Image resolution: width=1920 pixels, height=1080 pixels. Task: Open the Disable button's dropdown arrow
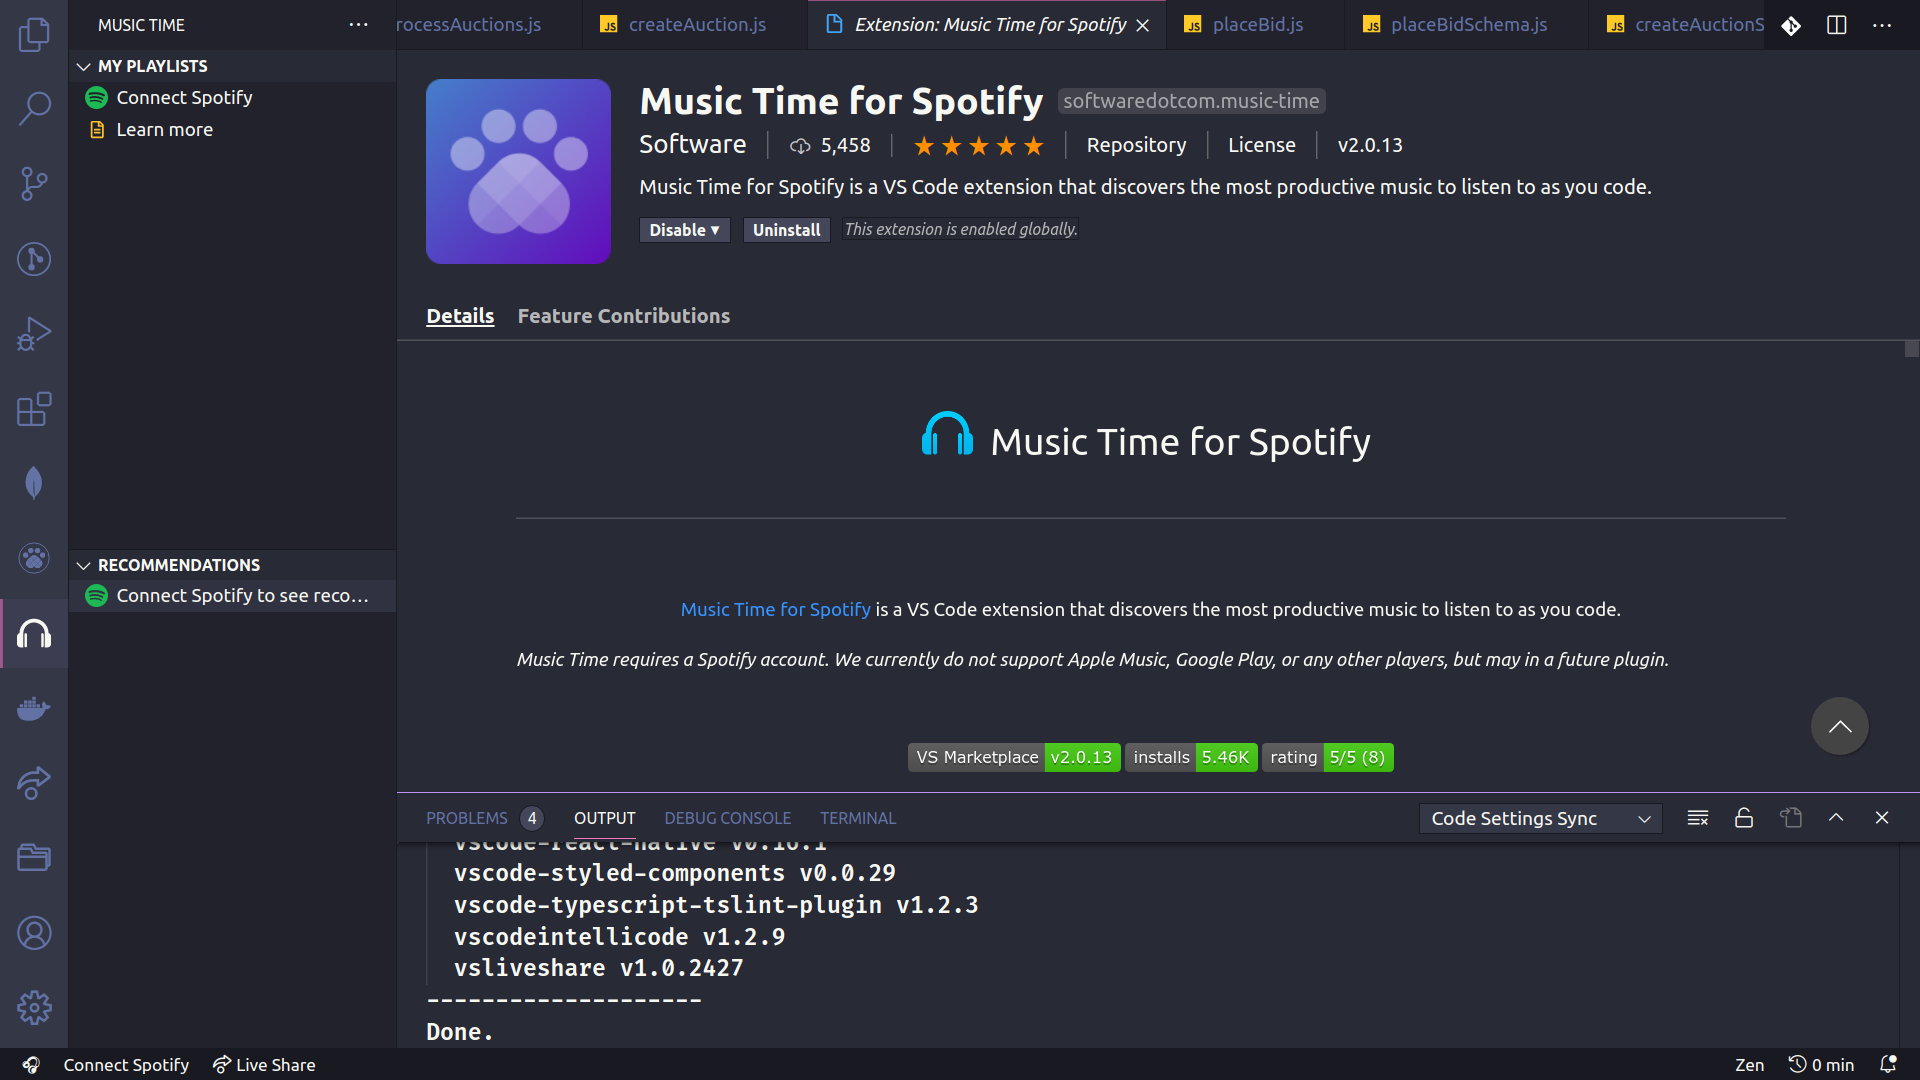click(714, 230)
